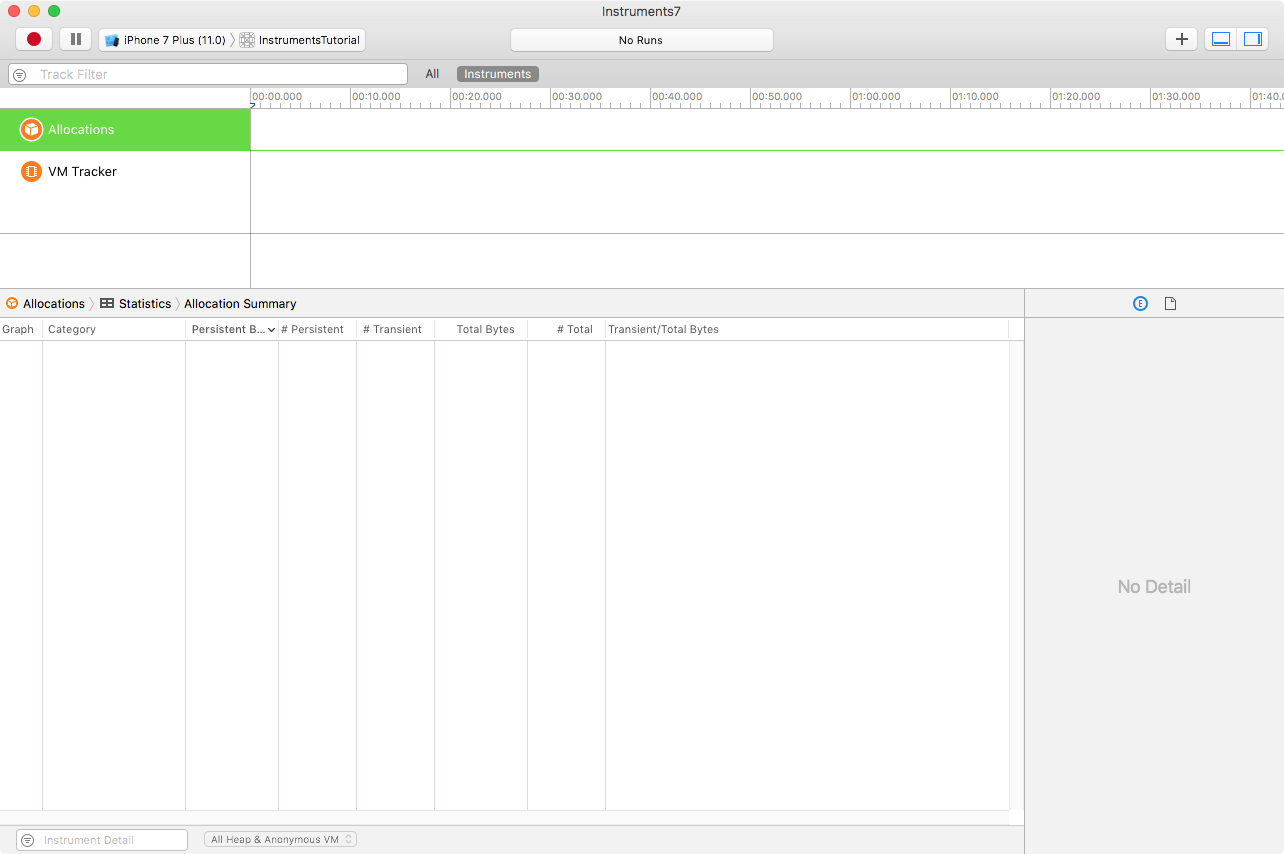Viewport: 1284px width, 854px height.
Task: Sort by Transient/Total Bytes column
Action: 806,329
